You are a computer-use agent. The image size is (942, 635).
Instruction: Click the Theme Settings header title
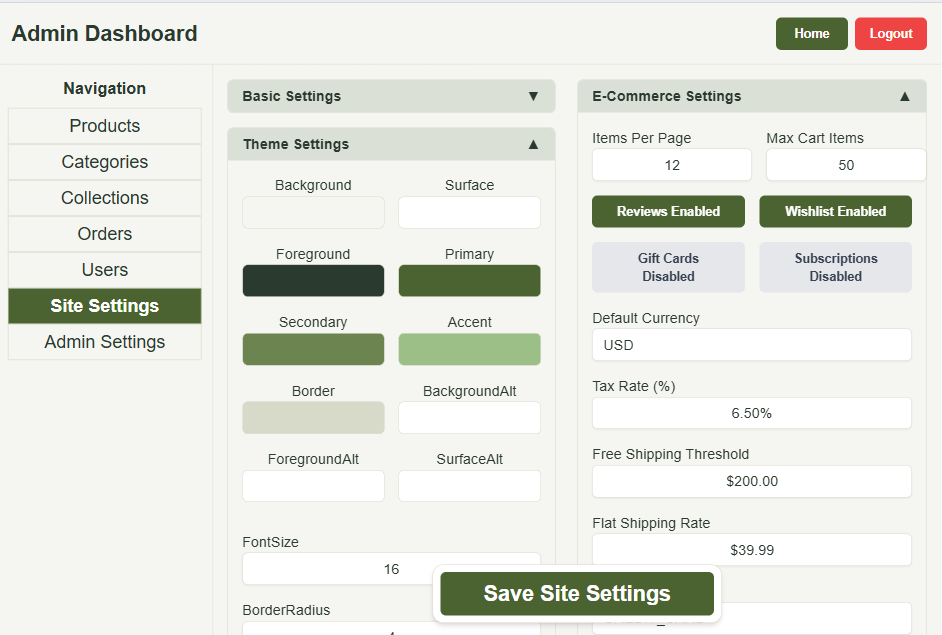pos(296,144)
